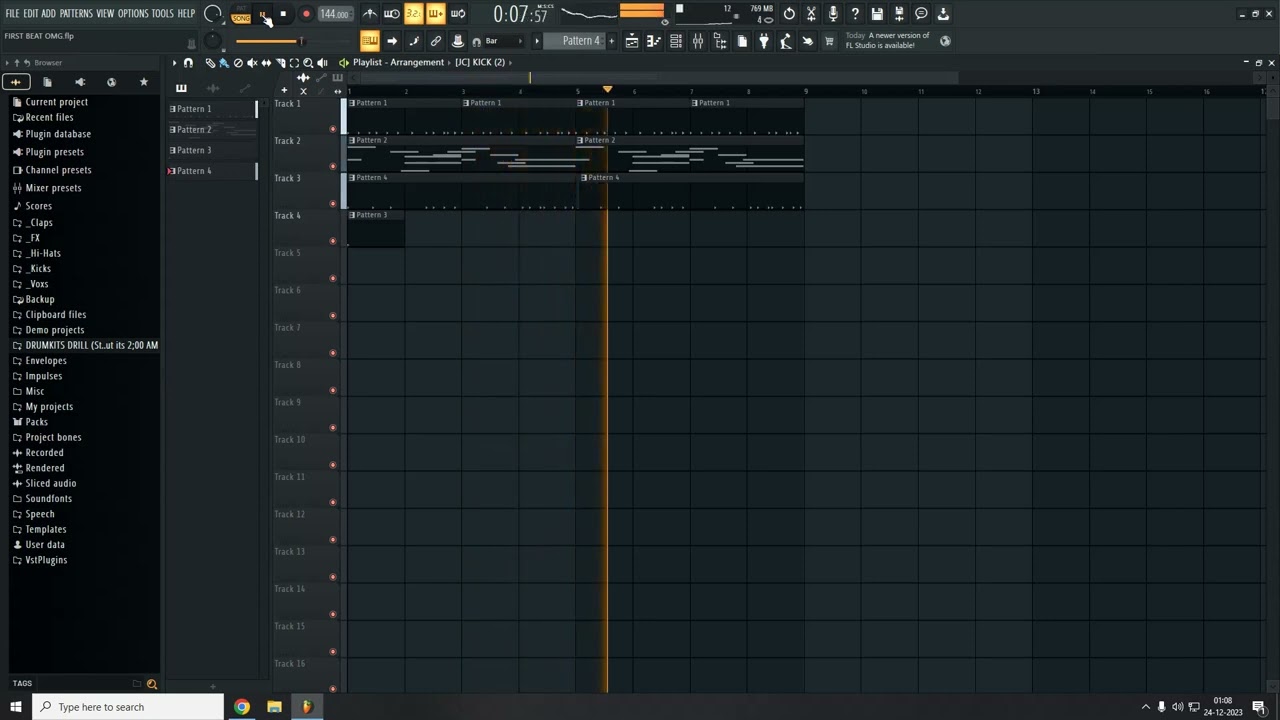Open the newer version available news message
Screen dimensions: 1280x720
click(x=888, y=40)
